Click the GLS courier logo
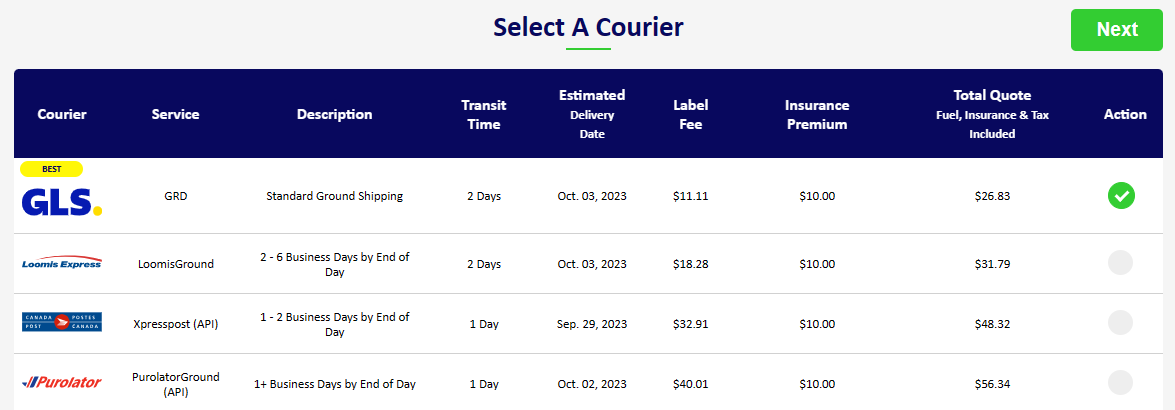This screenshot has height=410, width=1175. 62,202
